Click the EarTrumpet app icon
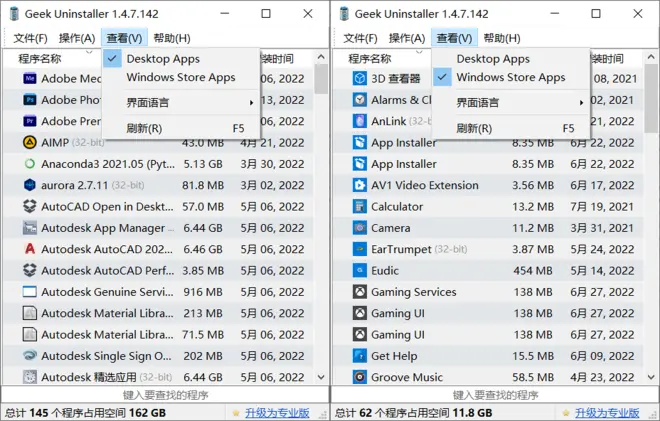Image resolution: width=660 pixels, height=421 pixels. coord(359,249)
